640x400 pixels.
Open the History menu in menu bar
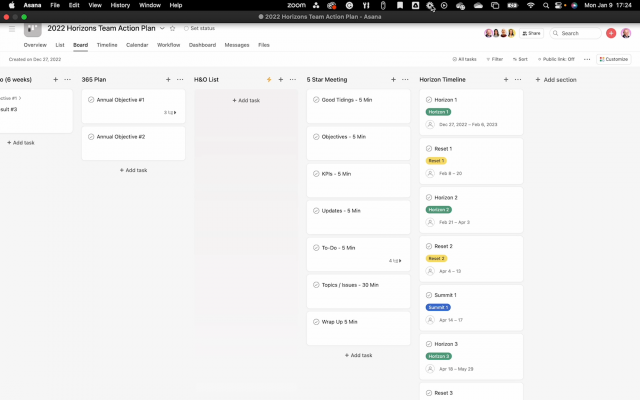click(x=120, y=5)
